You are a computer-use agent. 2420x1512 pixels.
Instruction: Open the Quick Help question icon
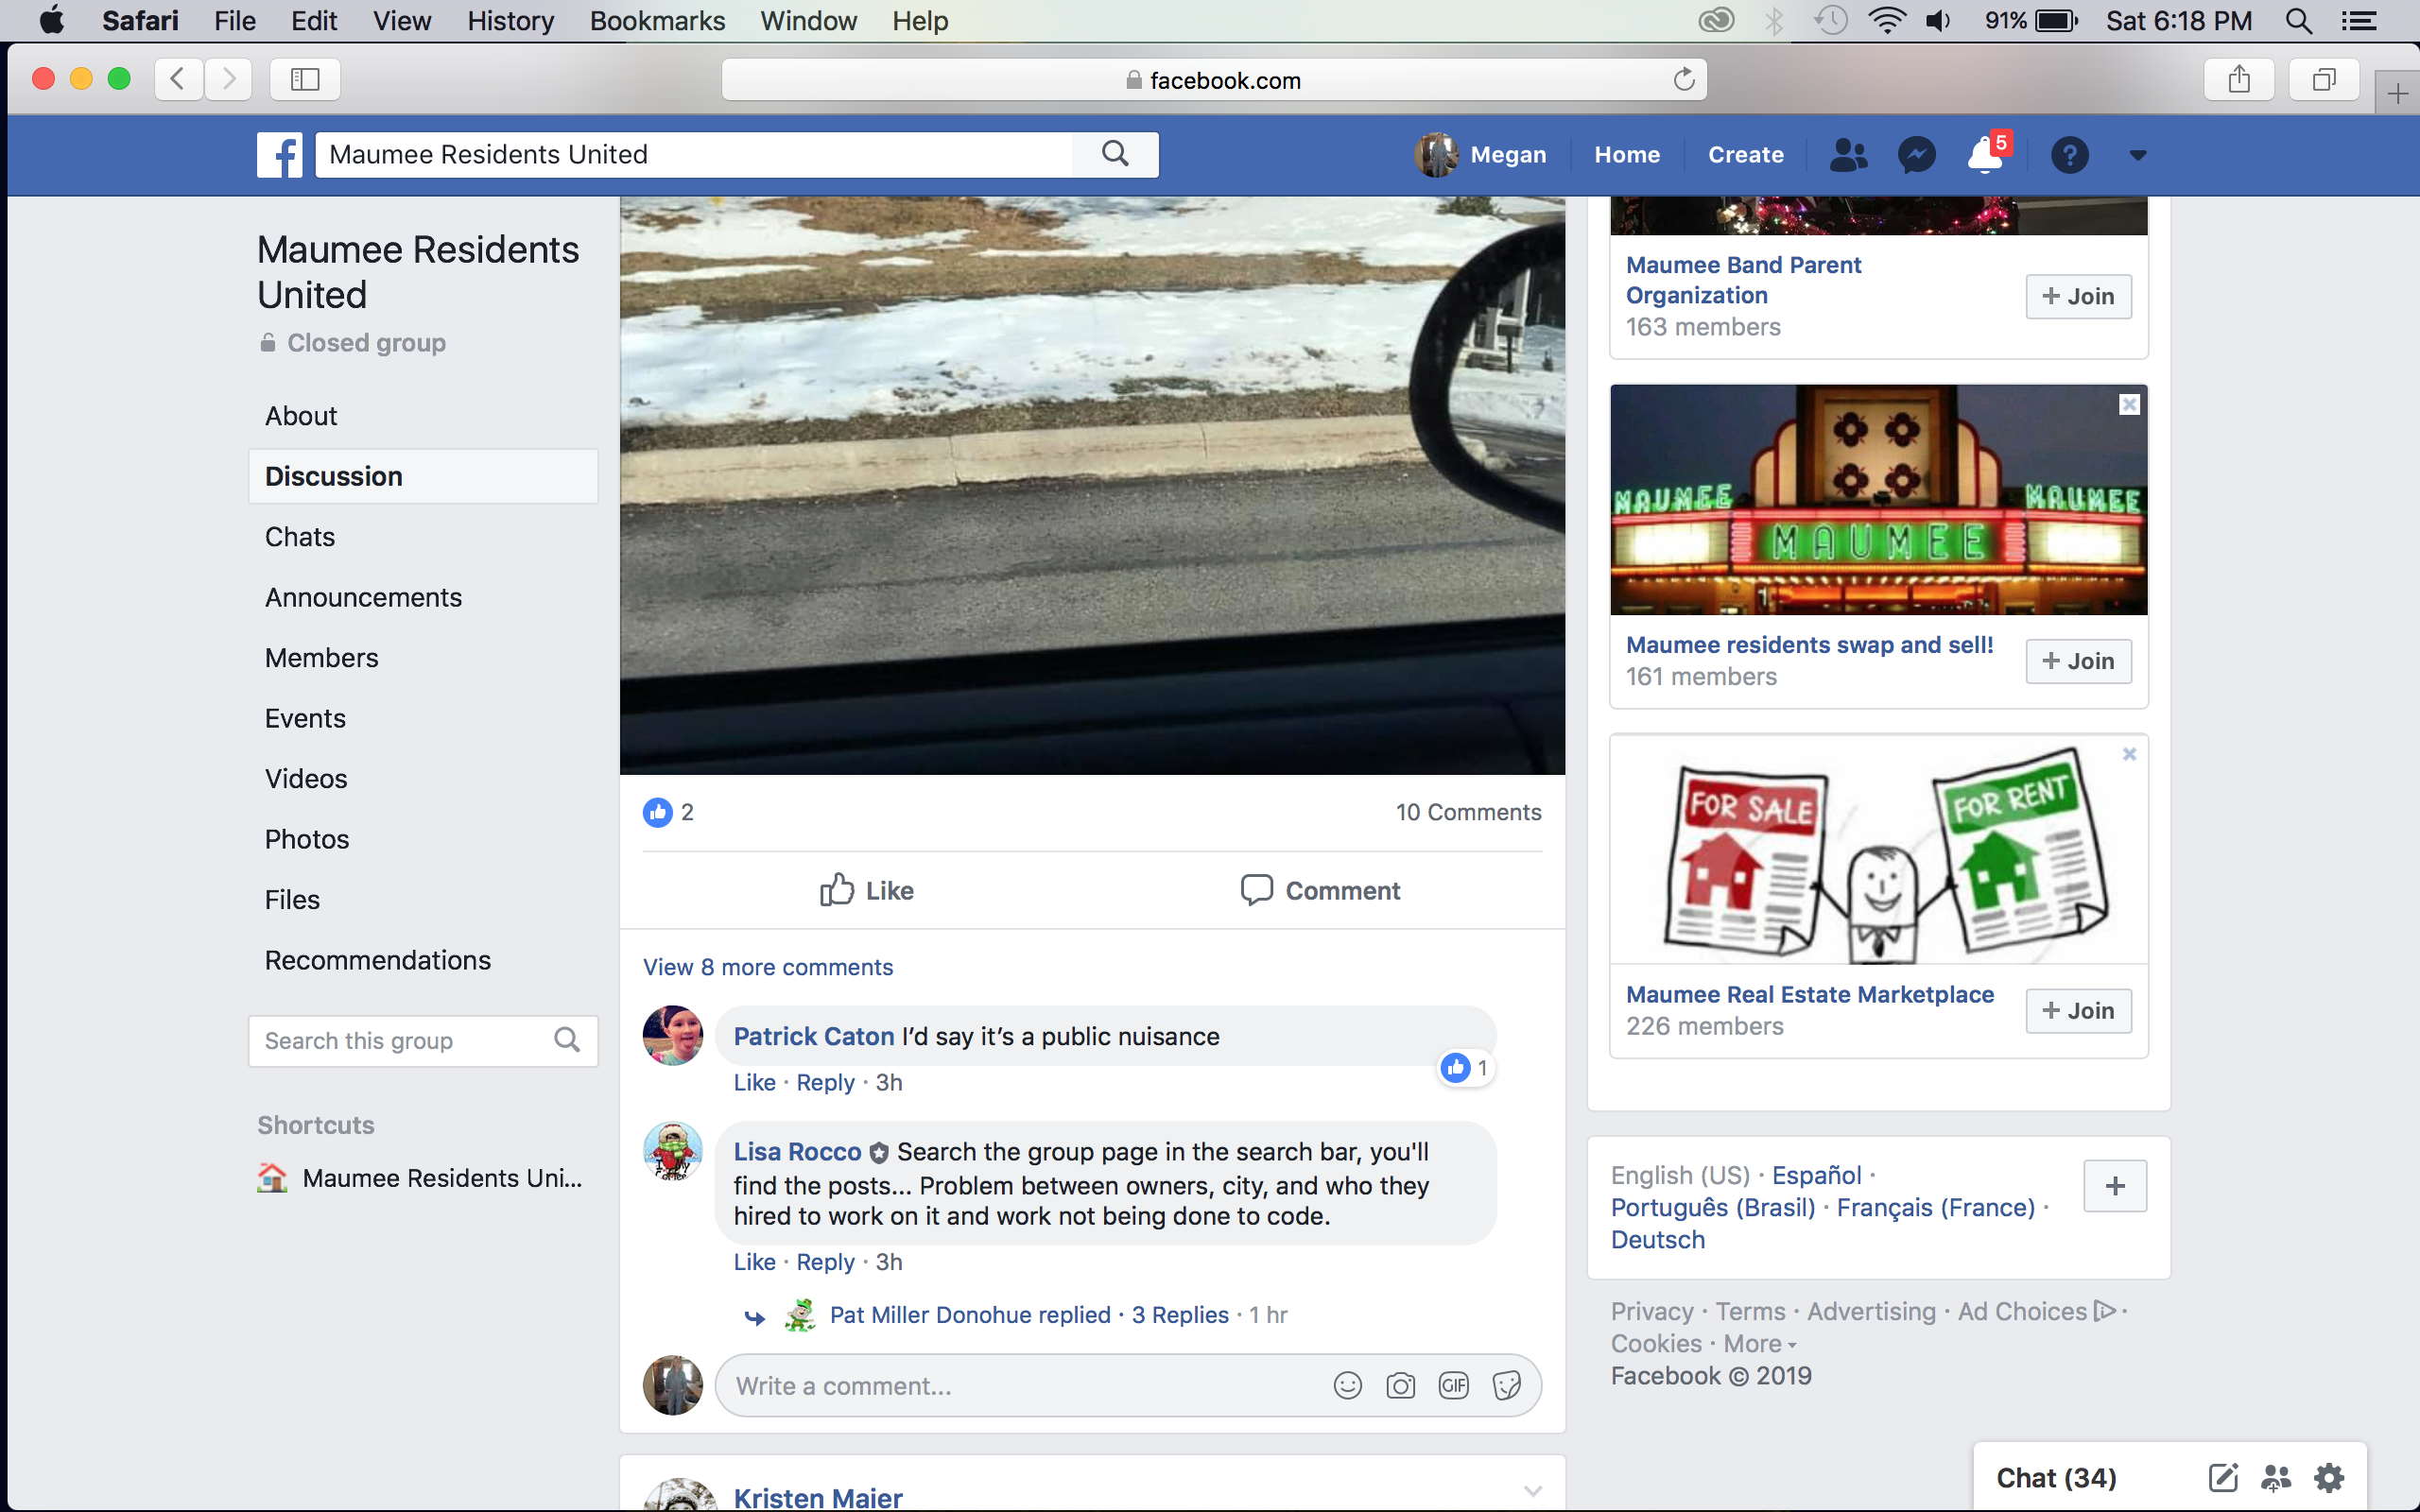pyautogui.click(x=2069, y=155)
